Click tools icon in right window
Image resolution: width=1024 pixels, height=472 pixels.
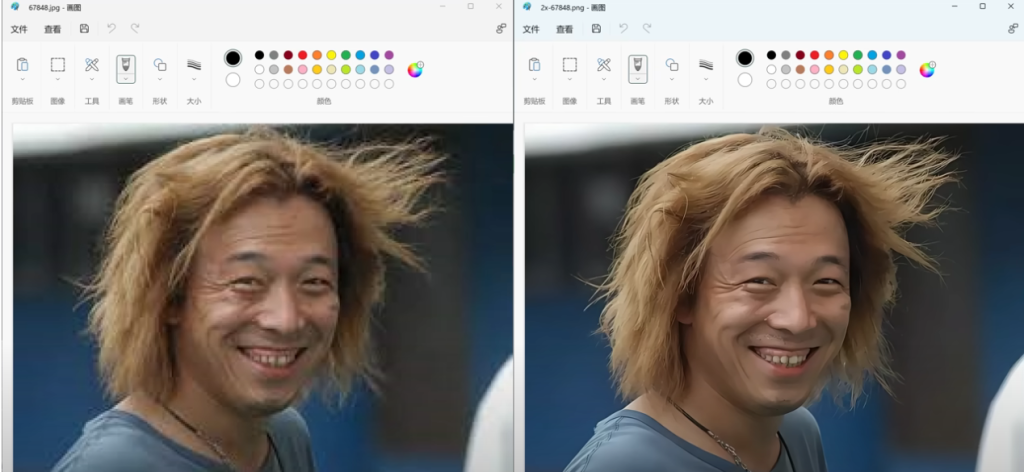click(603, 65)
